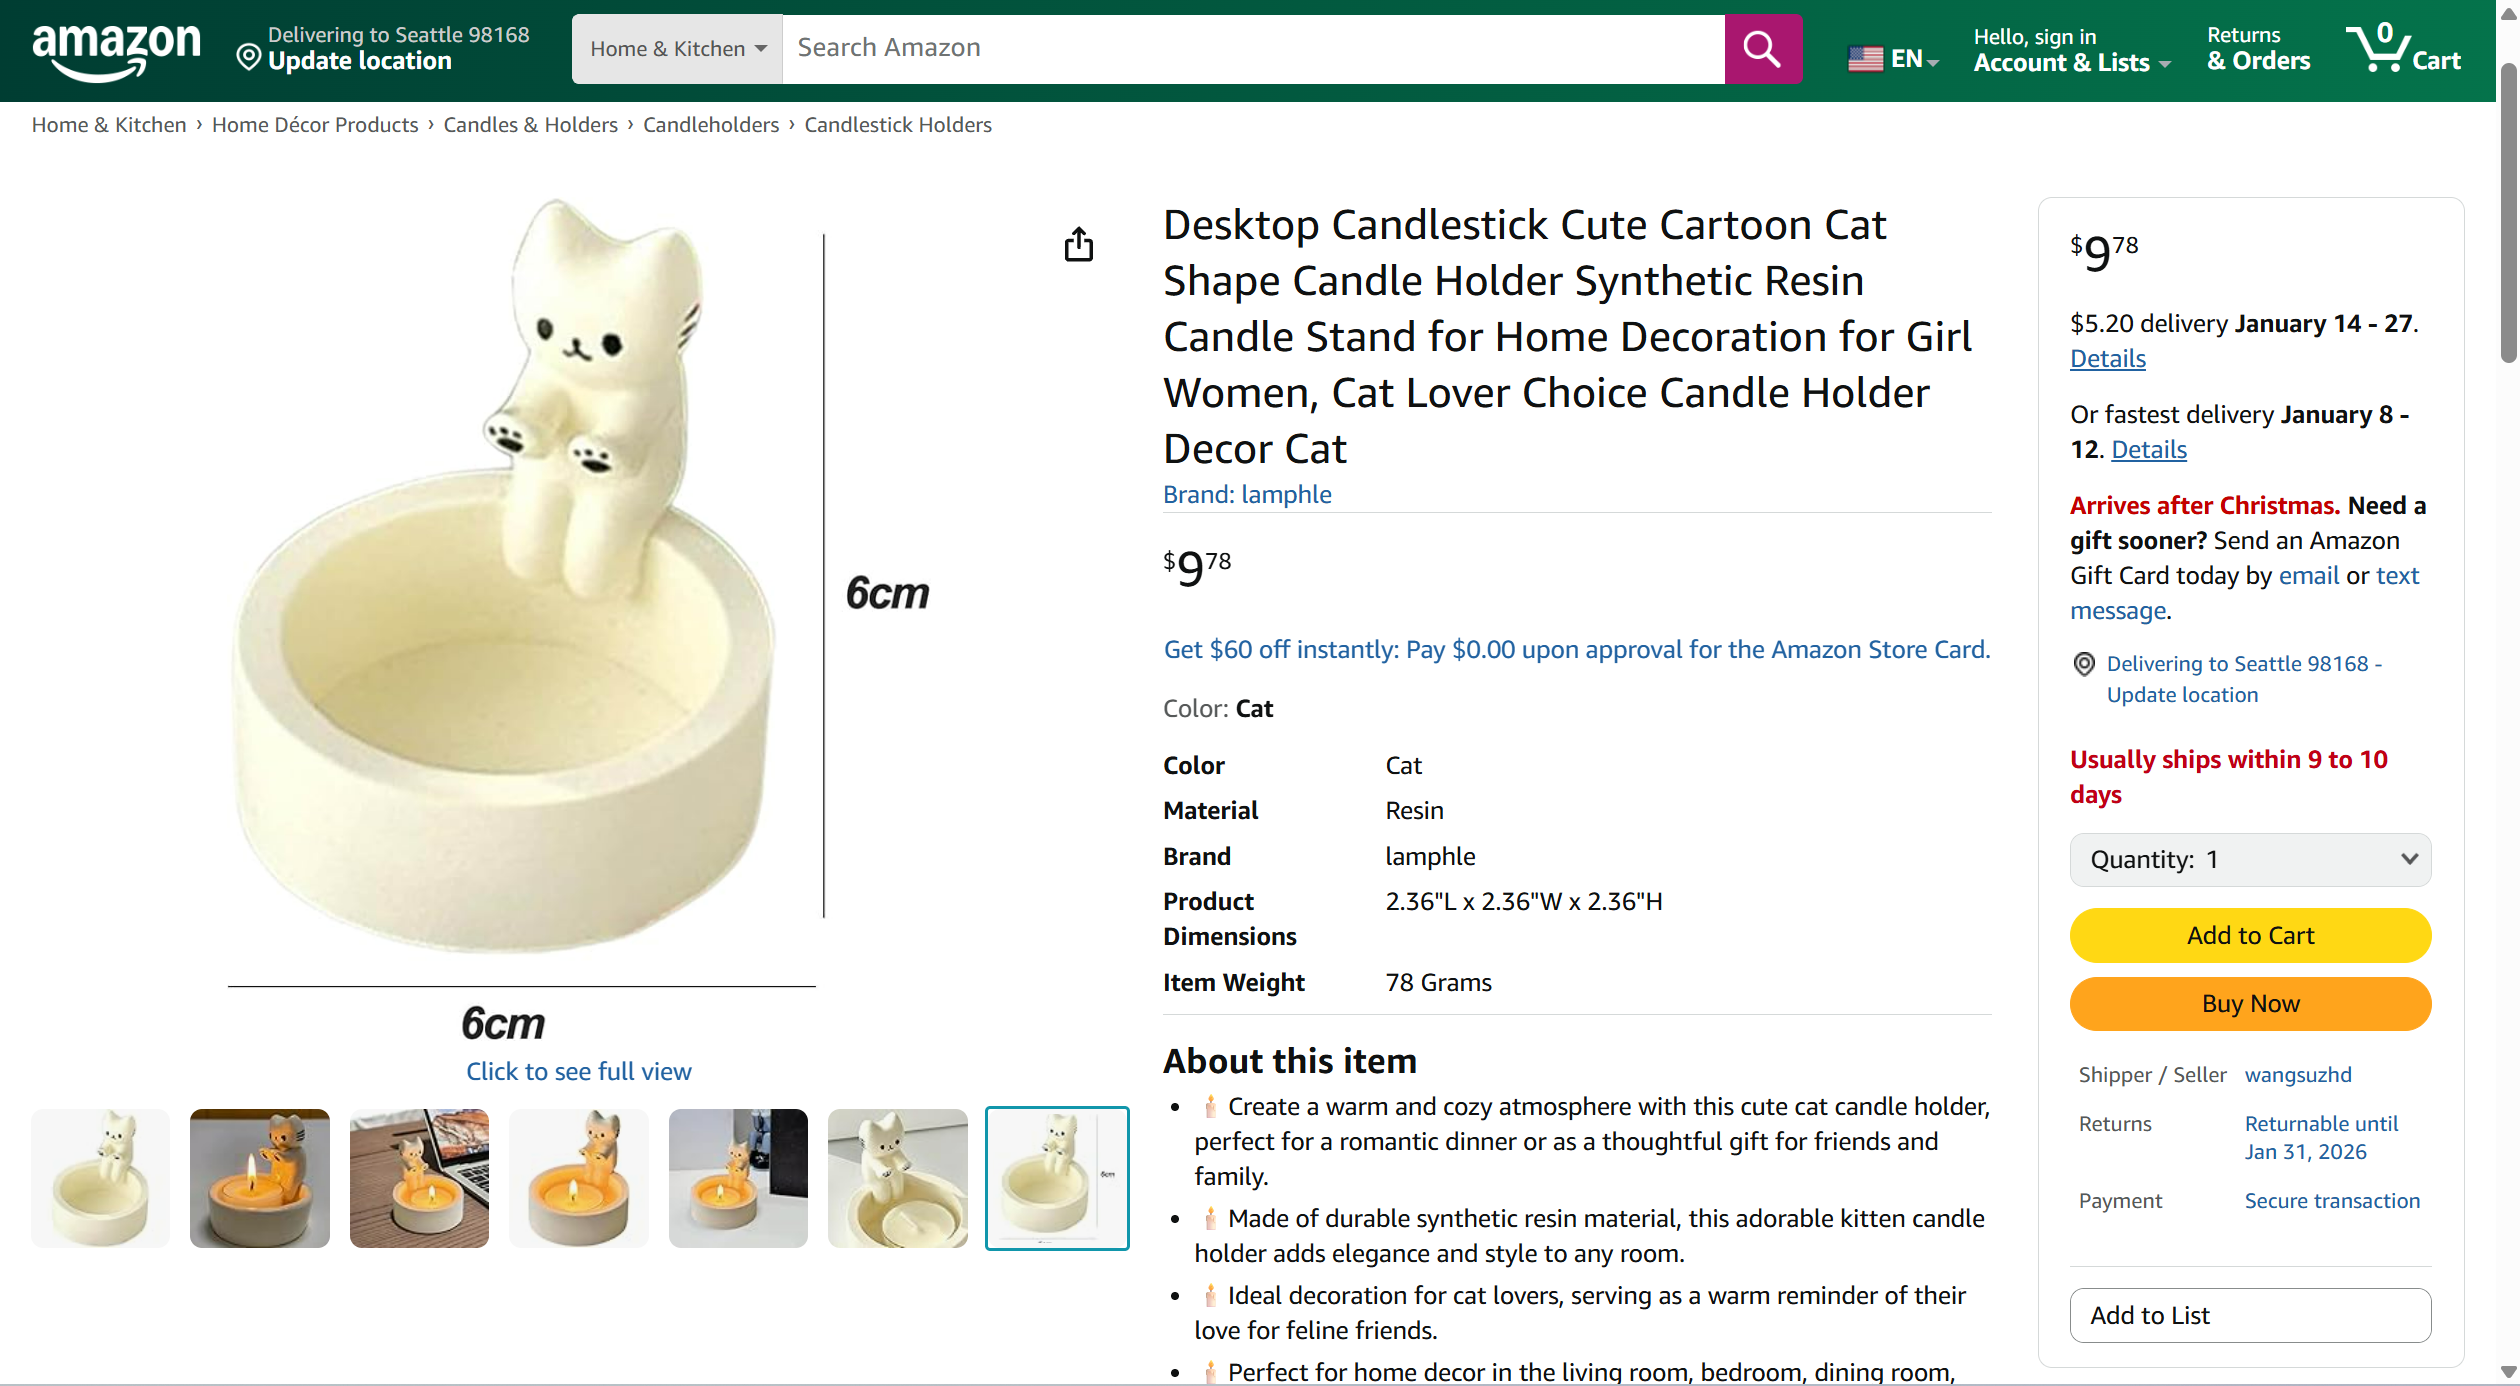Click the share icon near product image

[x=1078, y=244]
